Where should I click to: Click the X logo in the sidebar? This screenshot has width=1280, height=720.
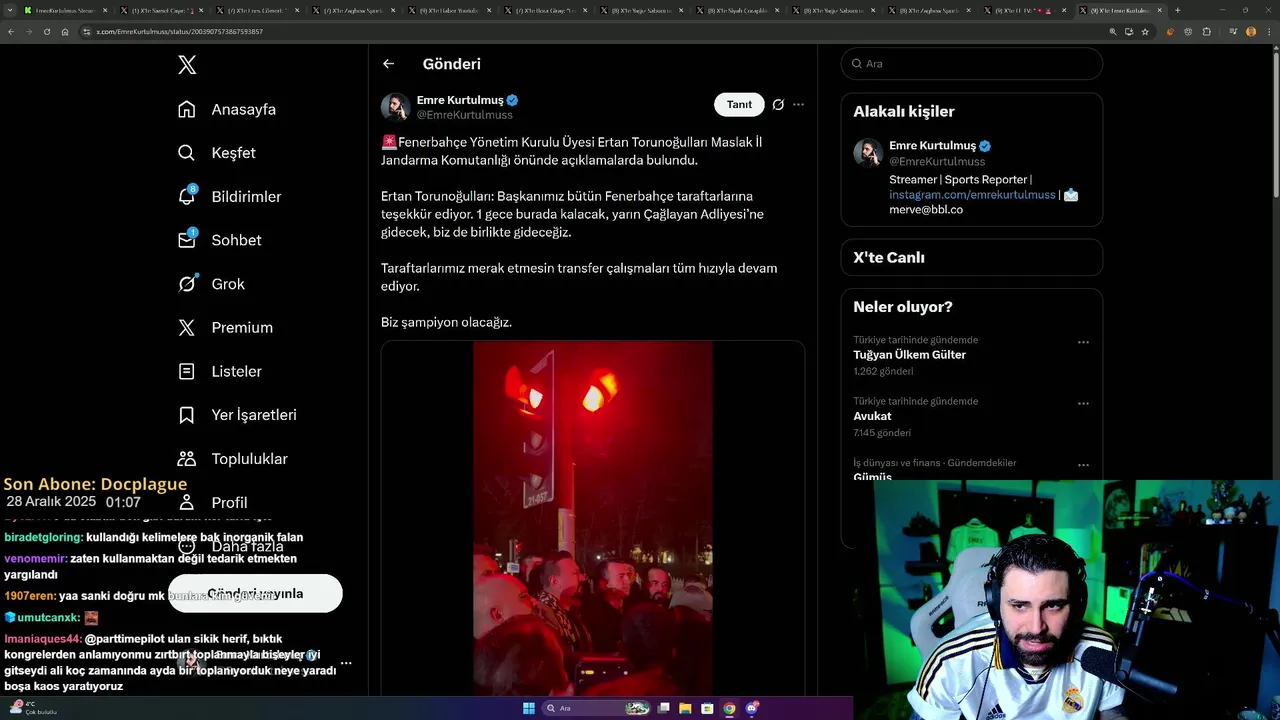coord(187,65)
